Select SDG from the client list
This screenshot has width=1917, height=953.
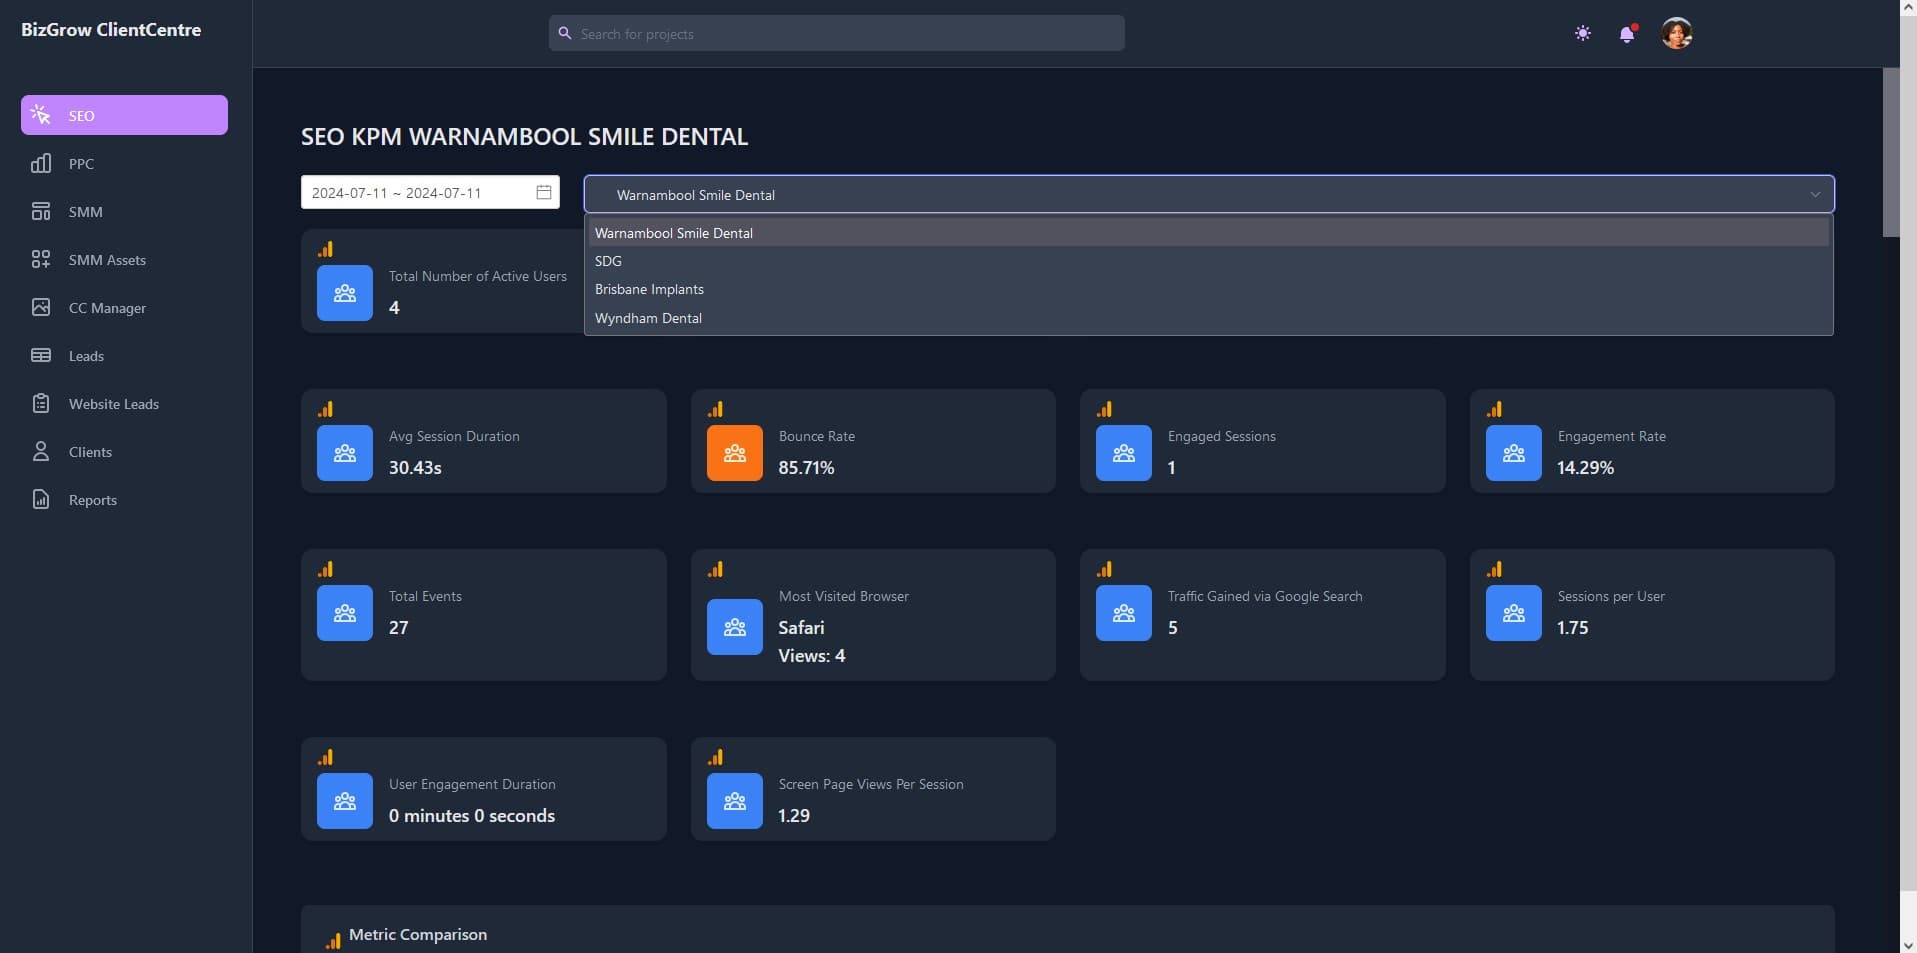point(1209,261)
